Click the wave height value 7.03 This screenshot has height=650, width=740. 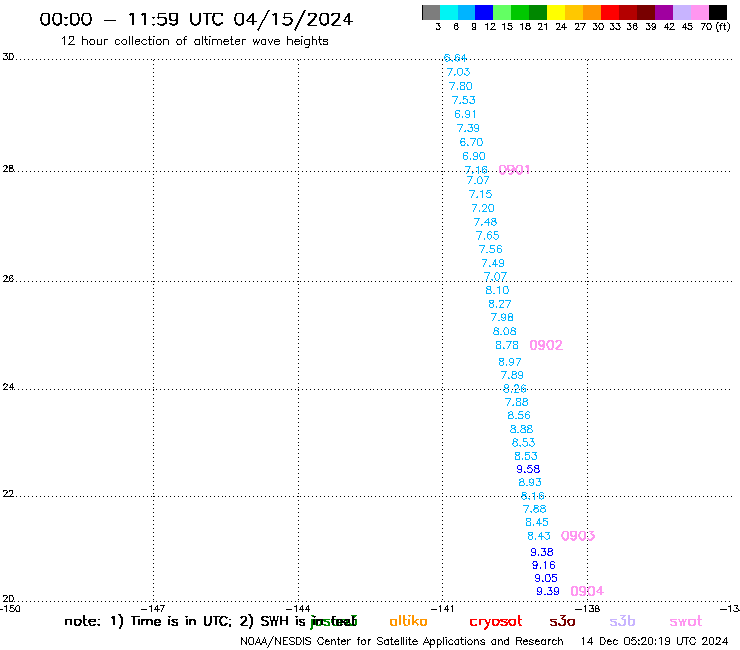[458, 72]
